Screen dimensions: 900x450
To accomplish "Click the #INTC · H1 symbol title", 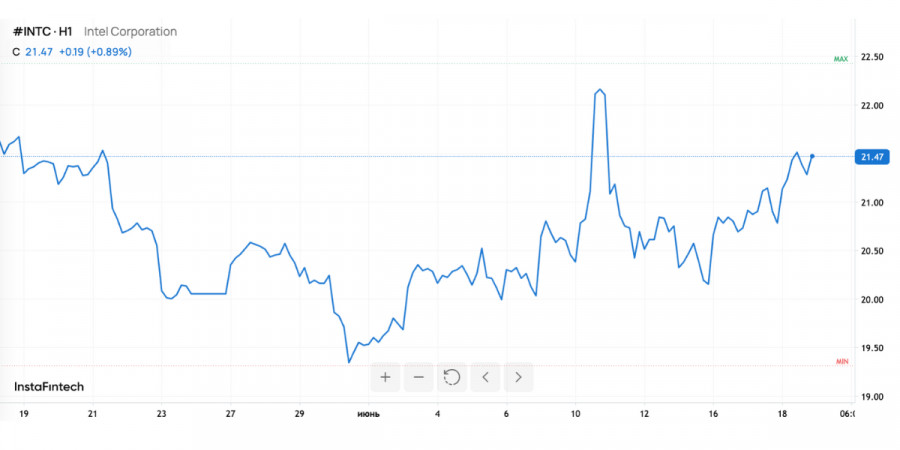I will (x=43, y=32).
